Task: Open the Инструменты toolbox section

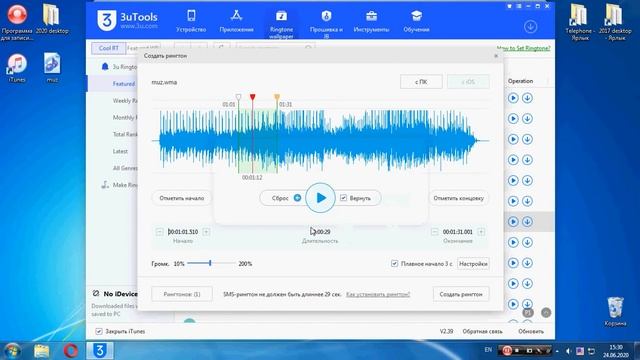Action: point(371,21)
